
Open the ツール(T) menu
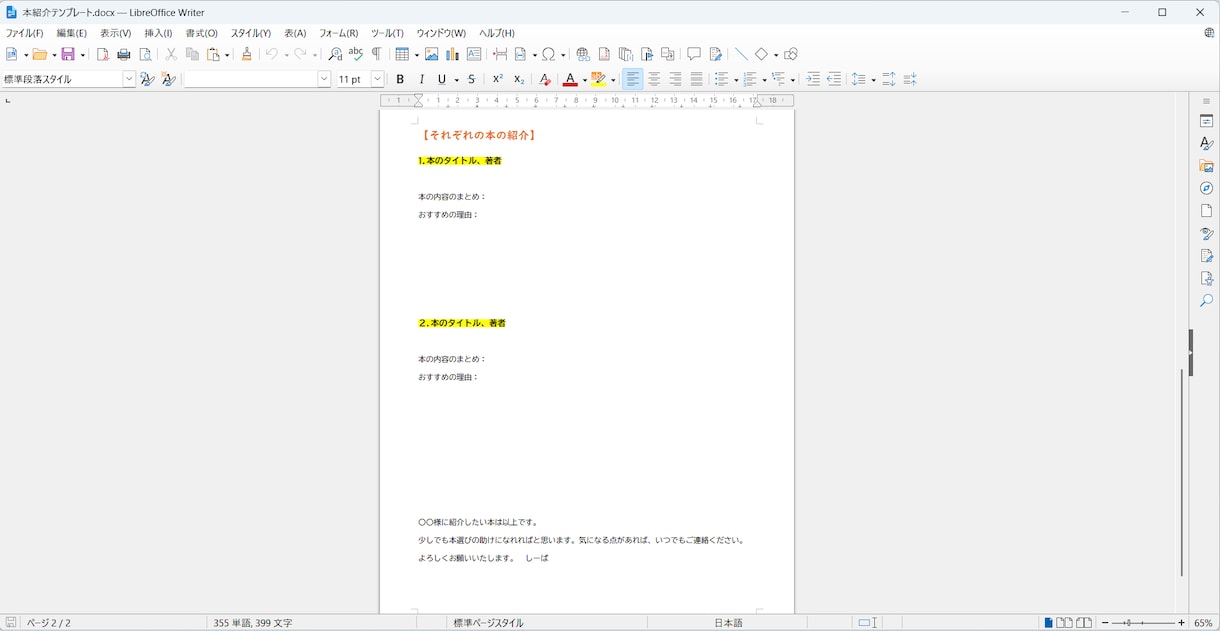[x=387, y=33]
